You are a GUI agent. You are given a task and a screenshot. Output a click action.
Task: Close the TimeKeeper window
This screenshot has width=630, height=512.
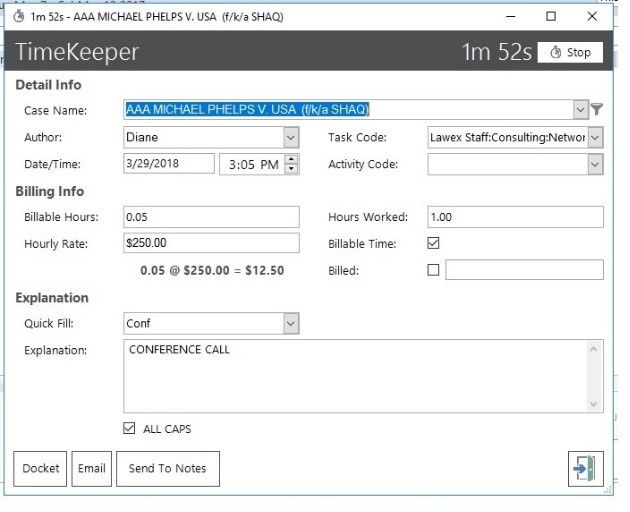(x=592, y=16)
